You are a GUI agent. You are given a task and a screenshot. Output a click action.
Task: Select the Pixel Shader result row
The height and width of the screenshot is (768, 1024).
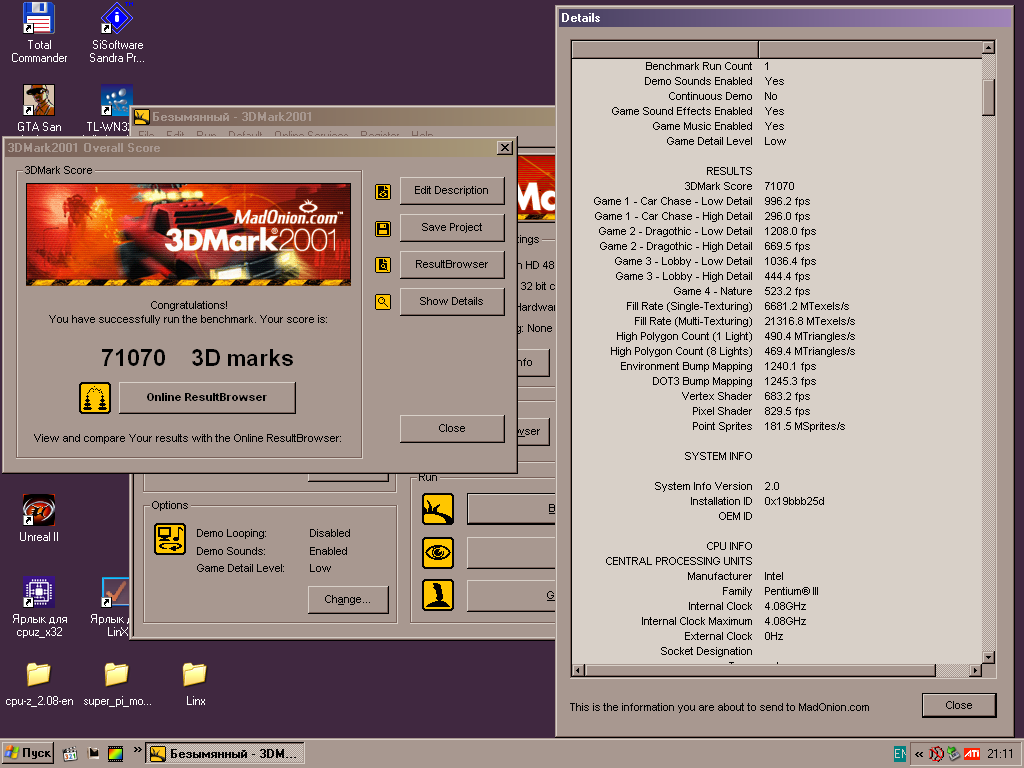[776, 411]
